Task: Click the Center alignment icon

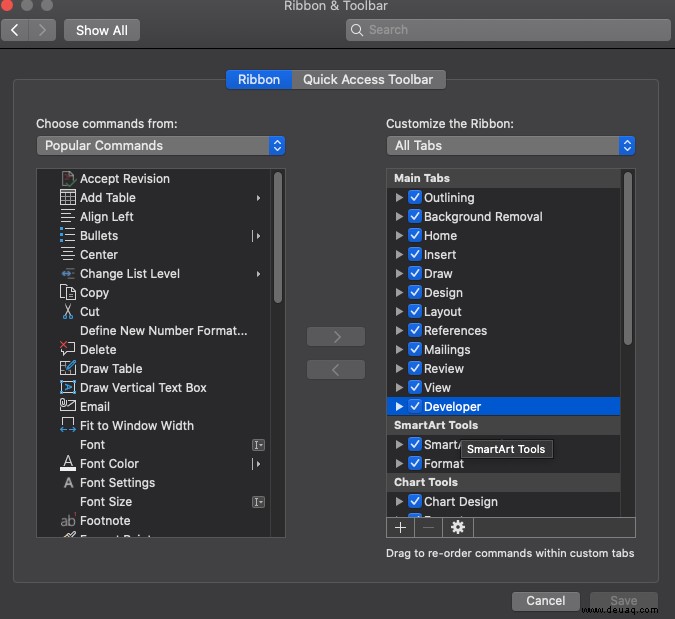Action: pyautogui.click(x=68, y=254)
